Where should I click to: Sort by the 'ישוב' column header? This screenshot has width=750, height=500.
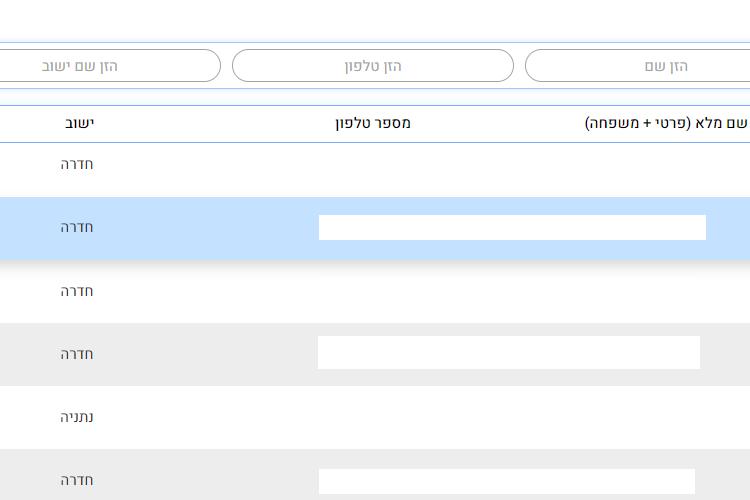pos(79,123)
